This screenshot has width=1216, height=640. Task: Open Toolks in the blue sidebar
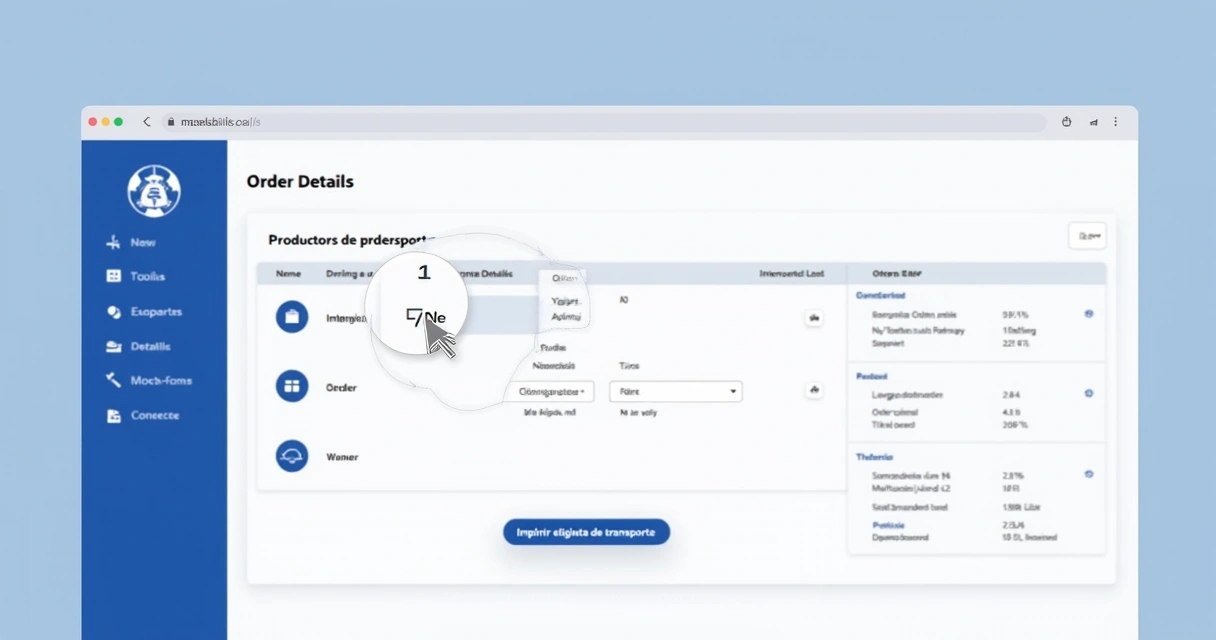(135, 276)
